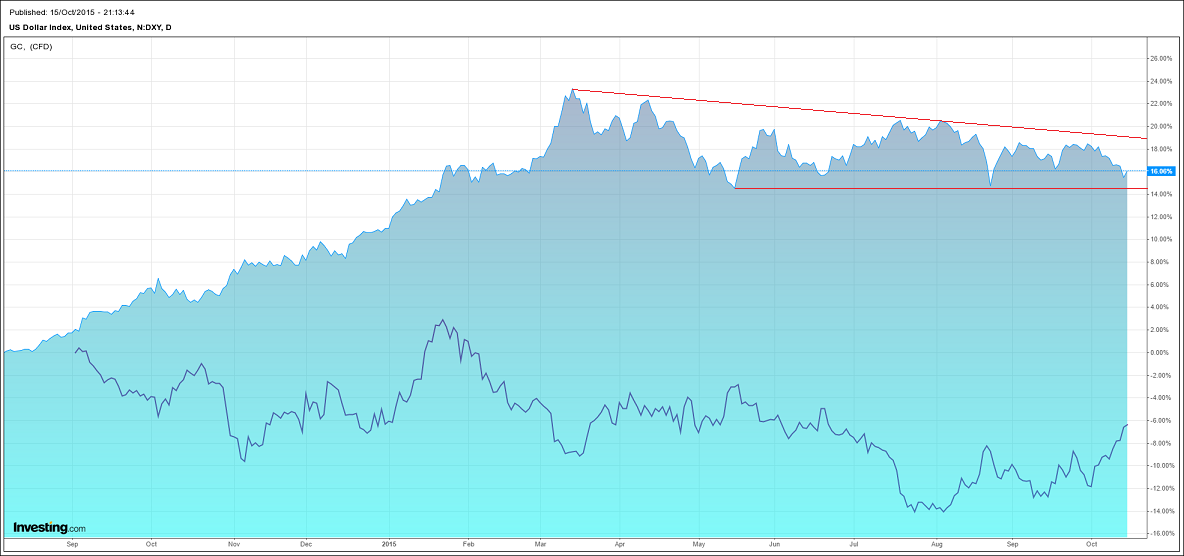Click the gold line's late January peak

click(x=442, y=320)
